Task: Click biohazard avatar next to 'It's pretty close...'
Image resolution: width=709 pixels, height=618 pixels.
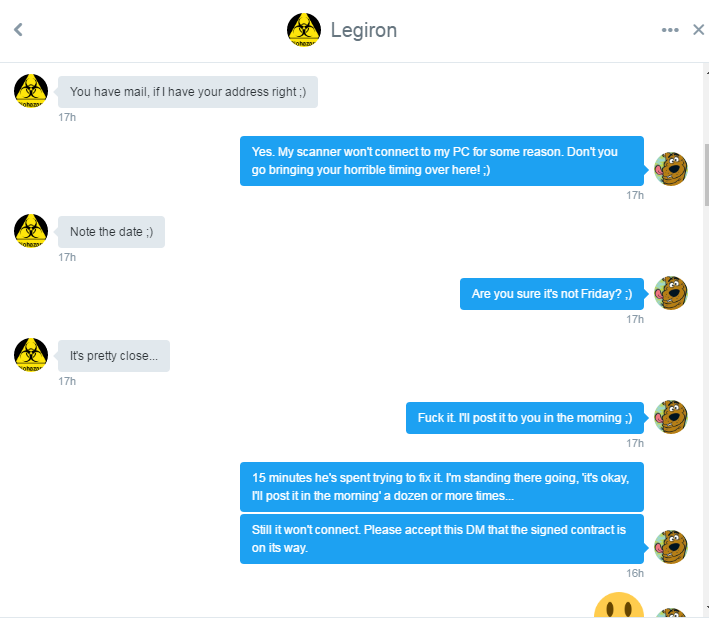Action: pyautogui.click(x=31, y=355)
